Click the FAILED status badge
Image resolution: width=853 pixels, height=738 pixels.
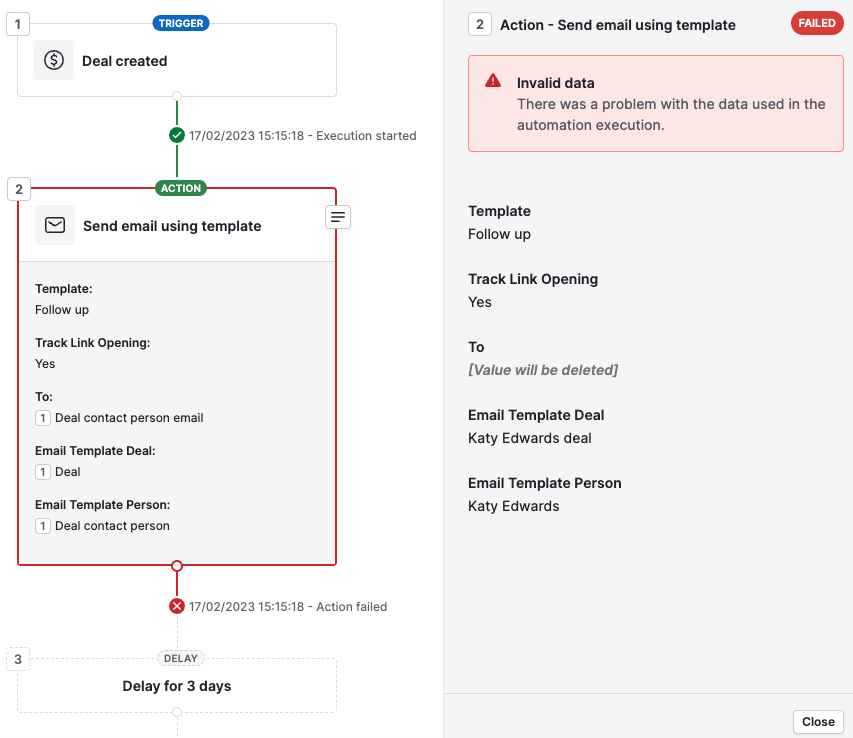click(x=816, y=22)
